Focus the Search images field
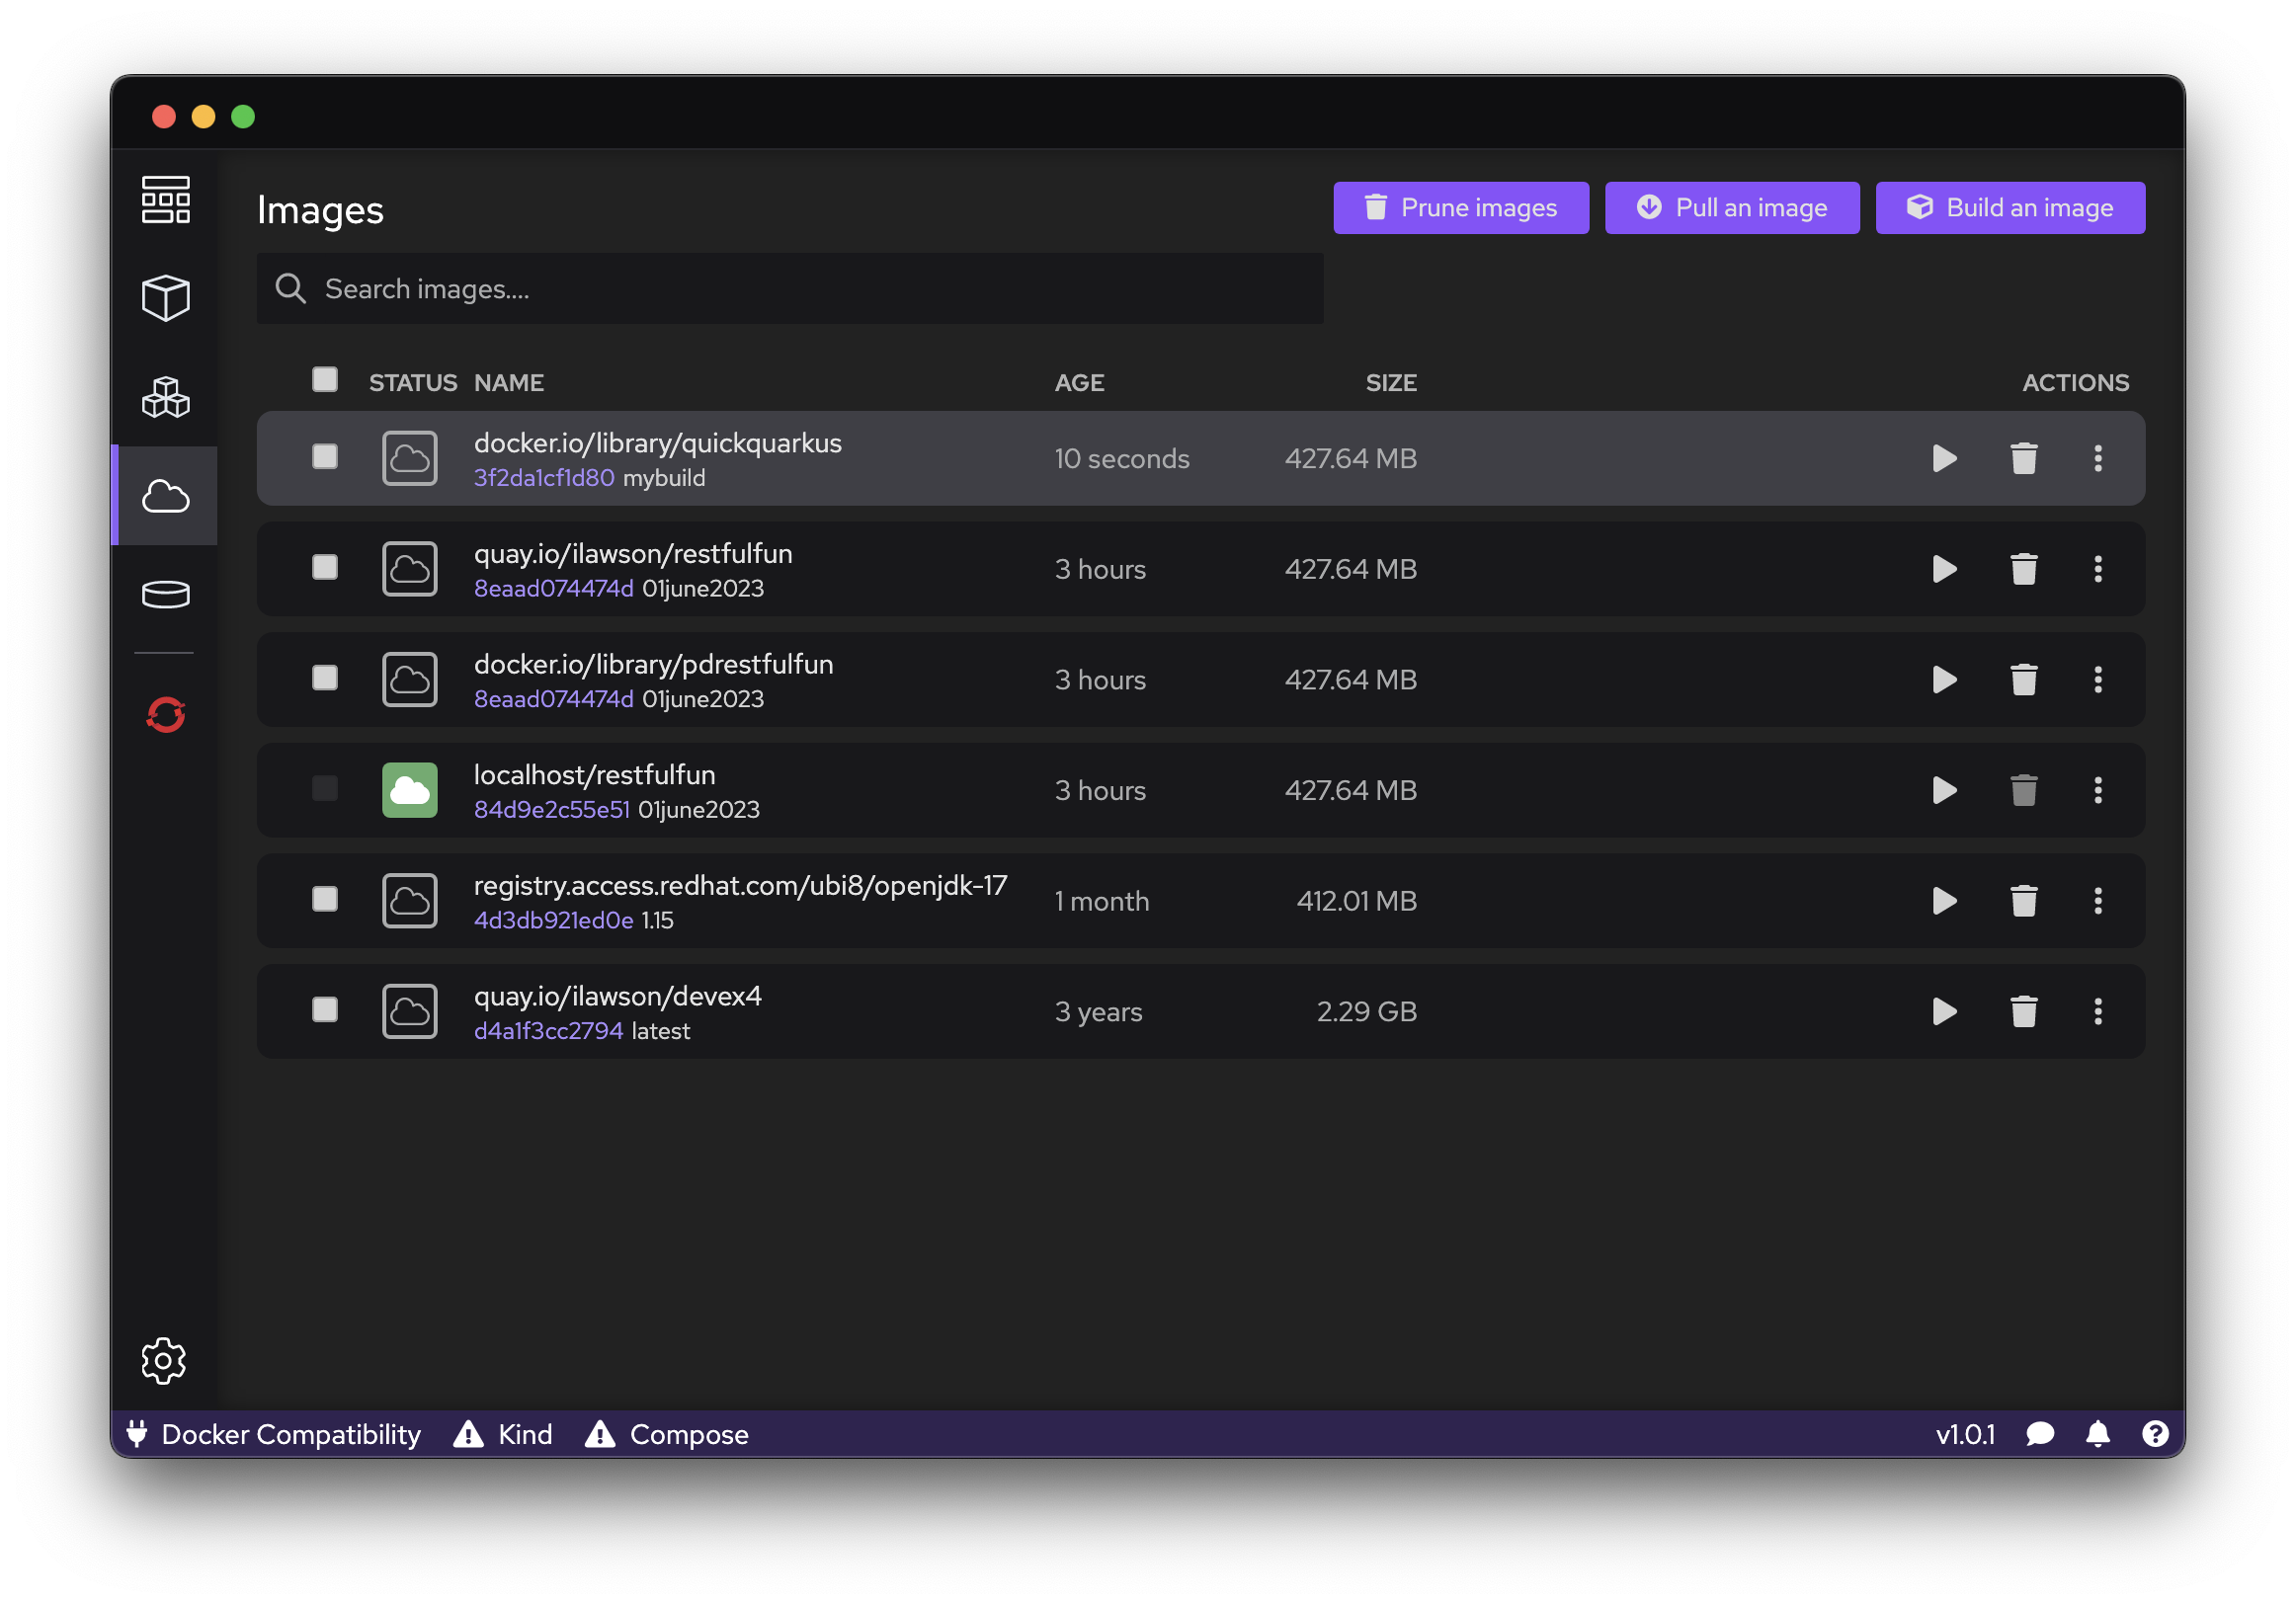The height and width of the screenshot is (1604, 2296). (790, 289)
